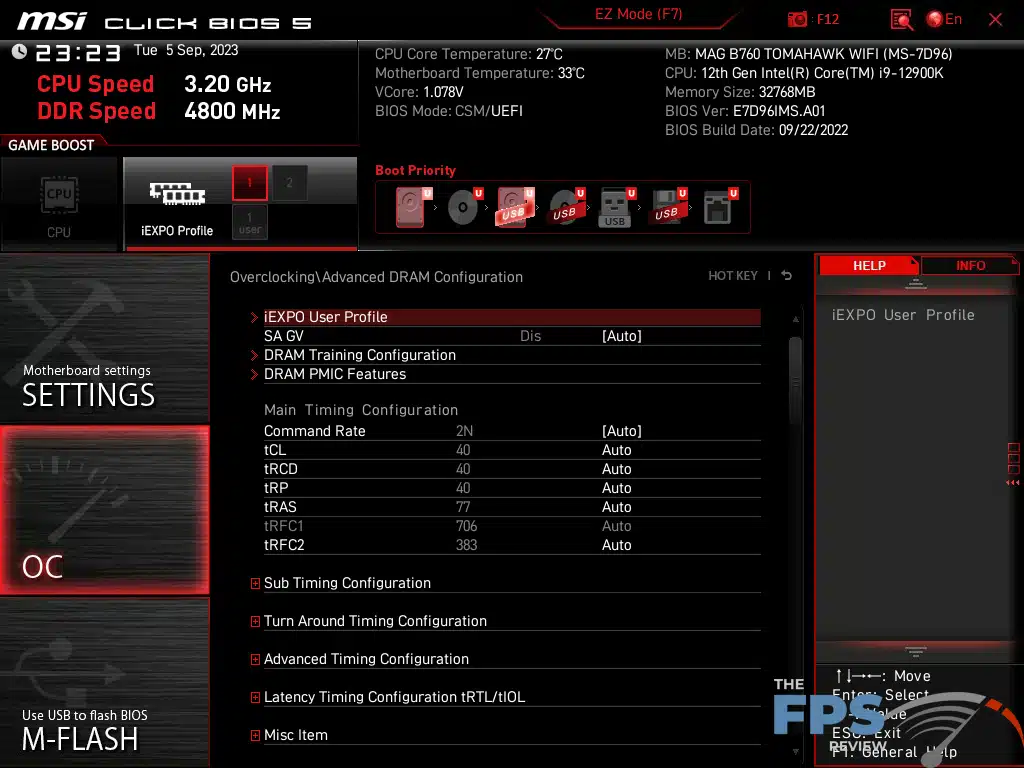1024x768 pixels.
Task: Open the OC section
Action: [104, 510]
